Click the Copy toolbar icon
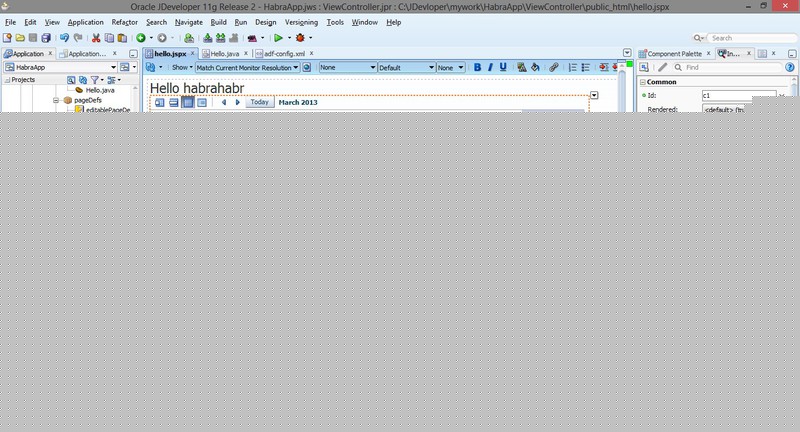Viewport: 800px width, 432px height. click(x=109, y=38)
